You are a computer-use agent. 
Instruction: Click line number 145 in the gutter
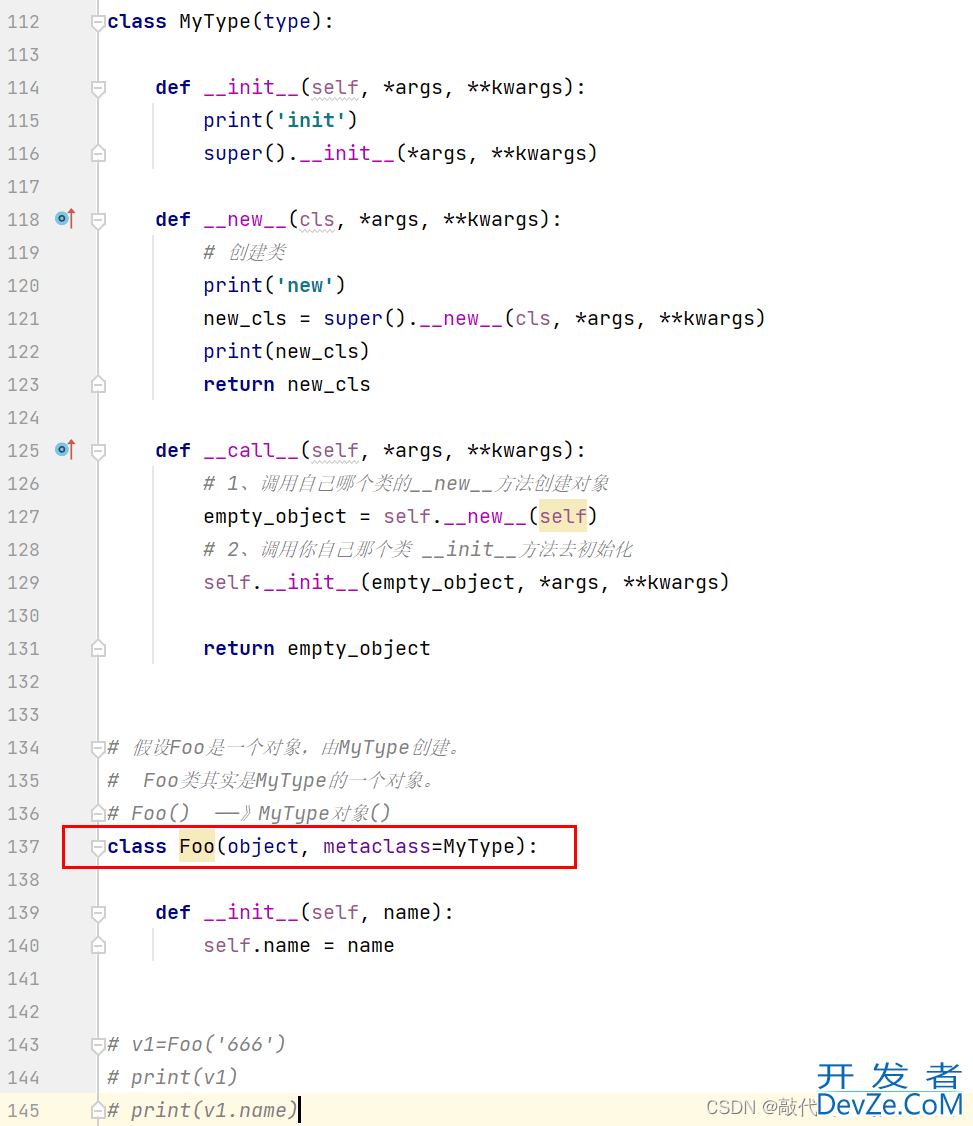tap(24, 1111)
